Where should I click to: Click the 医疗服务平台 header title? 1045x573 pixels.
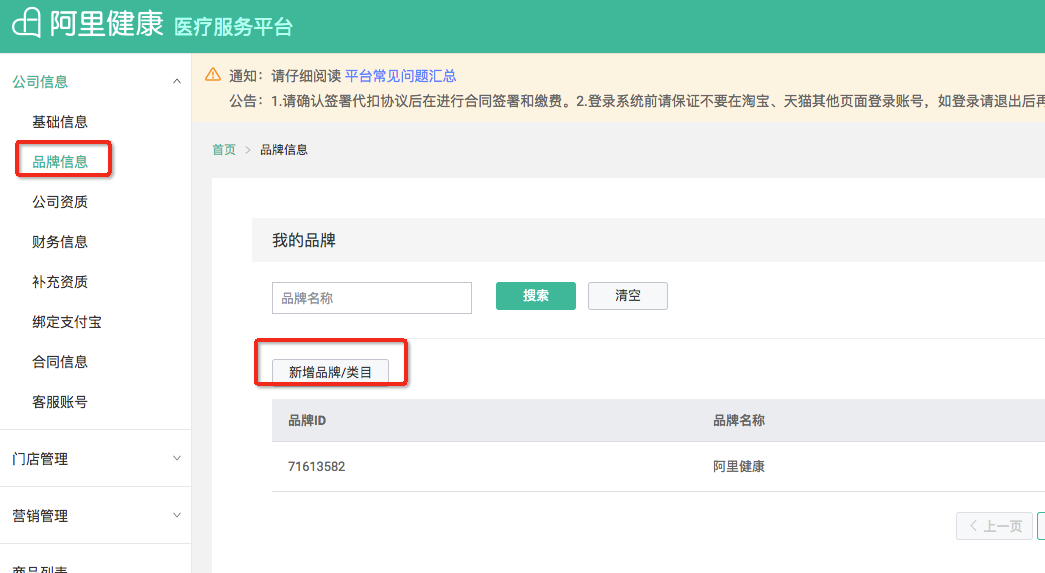click(233, 27)
